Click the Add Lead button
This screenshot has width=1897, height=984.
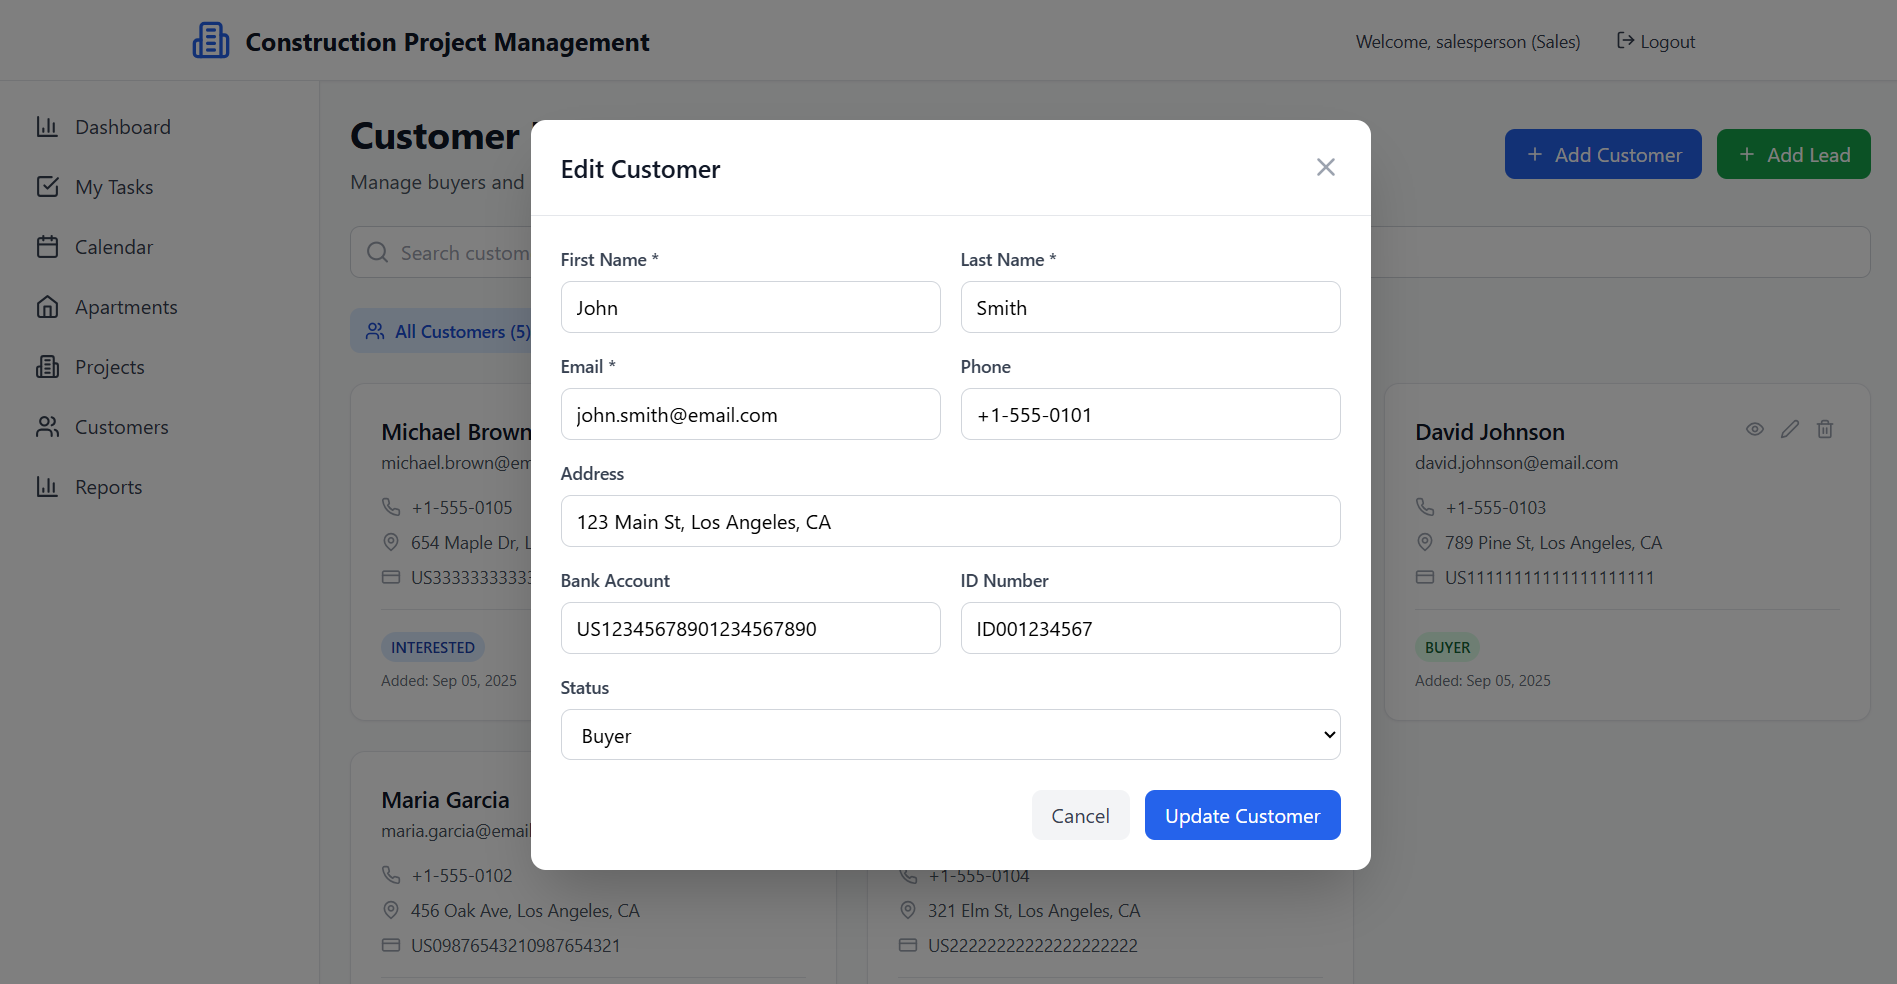pos(1792,155)
